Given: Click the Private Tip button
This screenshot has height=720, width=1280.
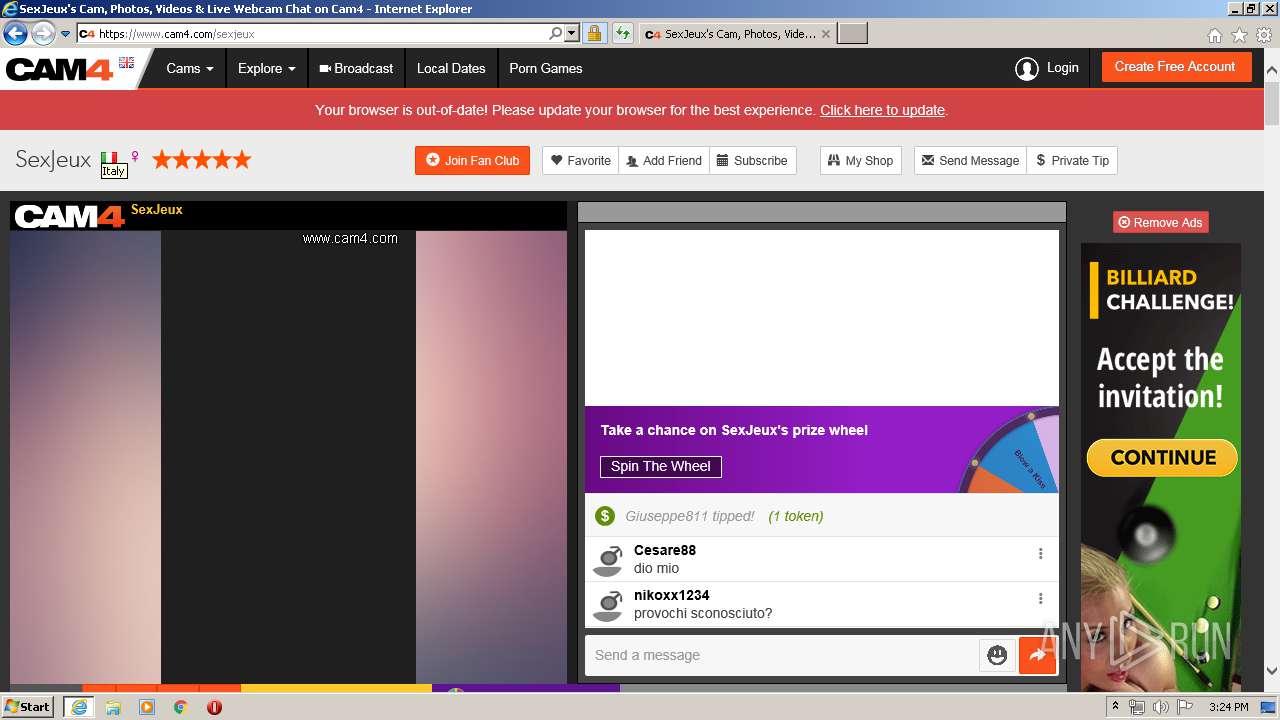Looking at the screenshot, I should point(1072,160).
